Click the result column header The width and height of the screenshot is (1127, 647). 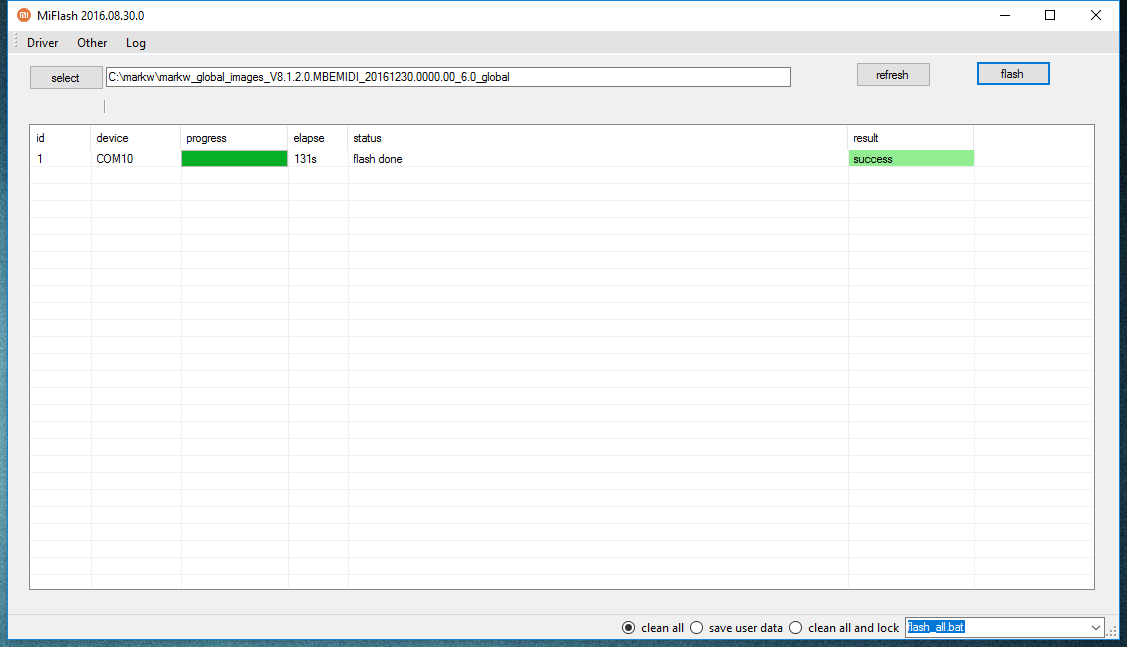coord(911,138)
